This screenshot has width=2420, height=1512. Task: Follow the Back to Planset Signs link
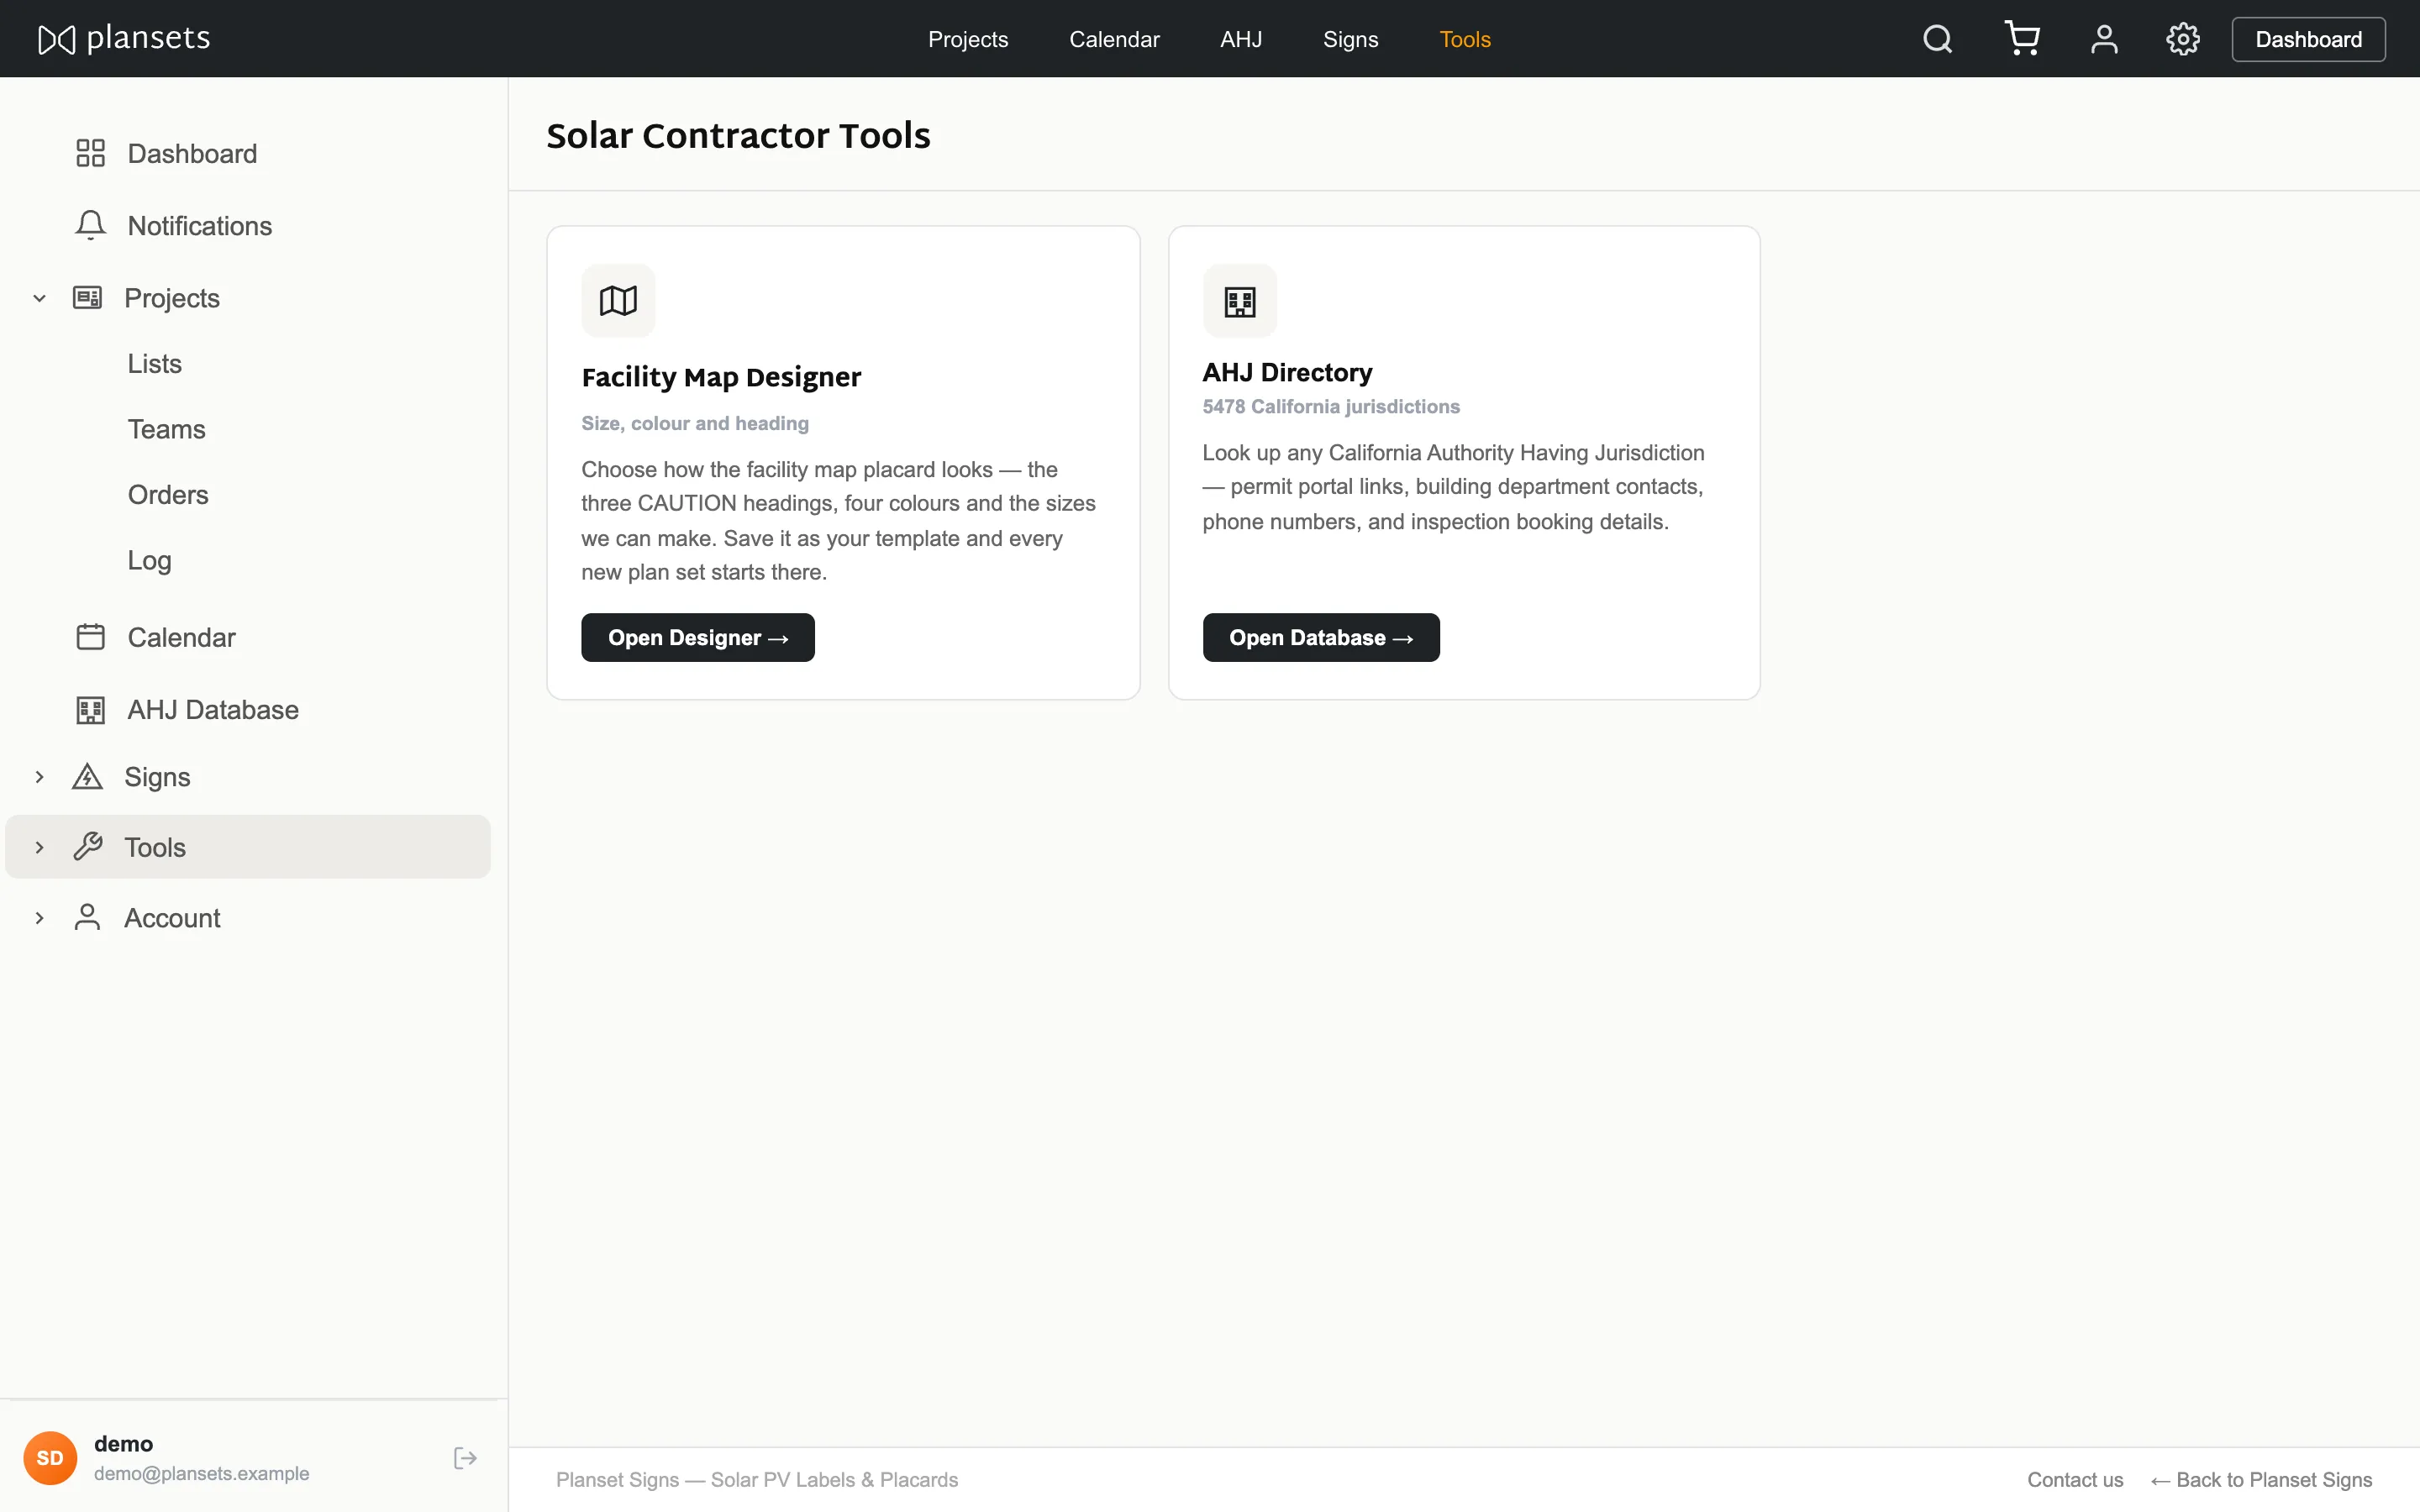pyautogui.click(x=2261, y=1480)
